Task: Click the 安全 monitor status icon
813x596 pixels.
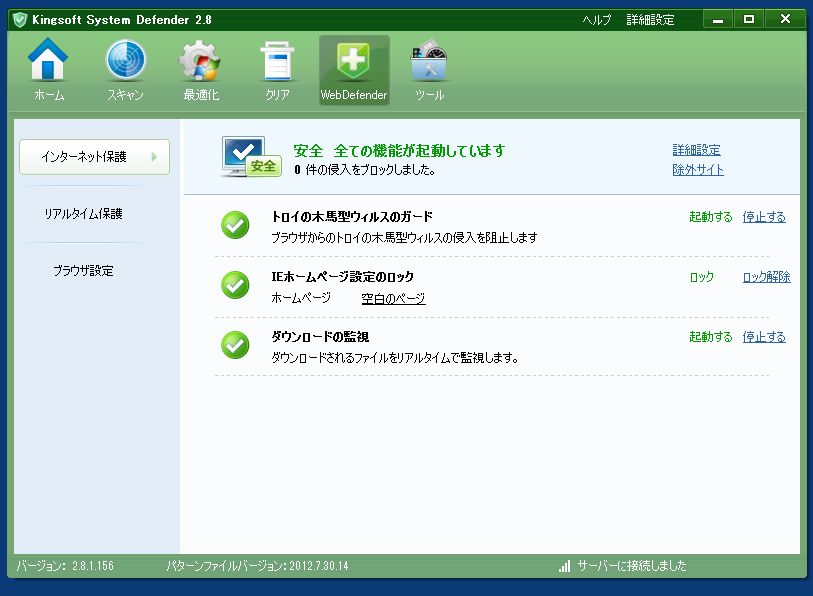Action: click(251, 157)
